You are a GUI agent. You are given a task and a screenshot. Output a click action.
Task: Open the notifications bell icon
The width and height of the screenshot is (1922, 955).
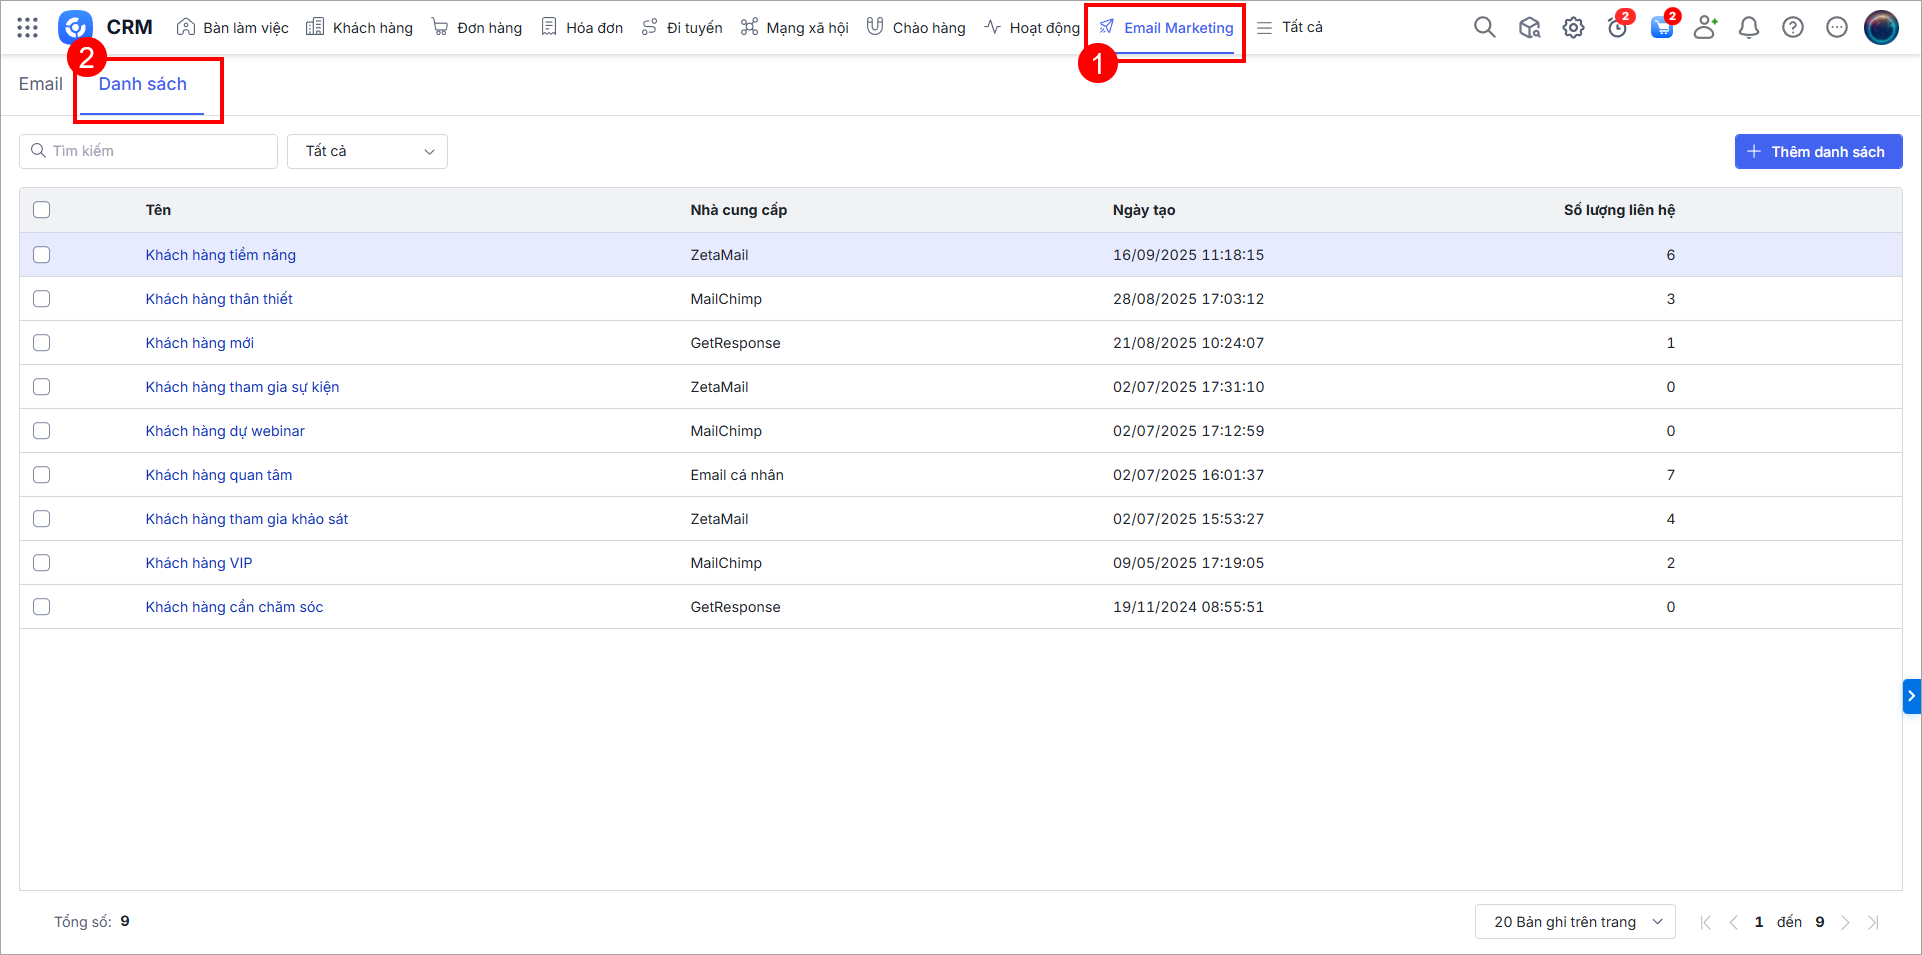[x=1748, y=28]
